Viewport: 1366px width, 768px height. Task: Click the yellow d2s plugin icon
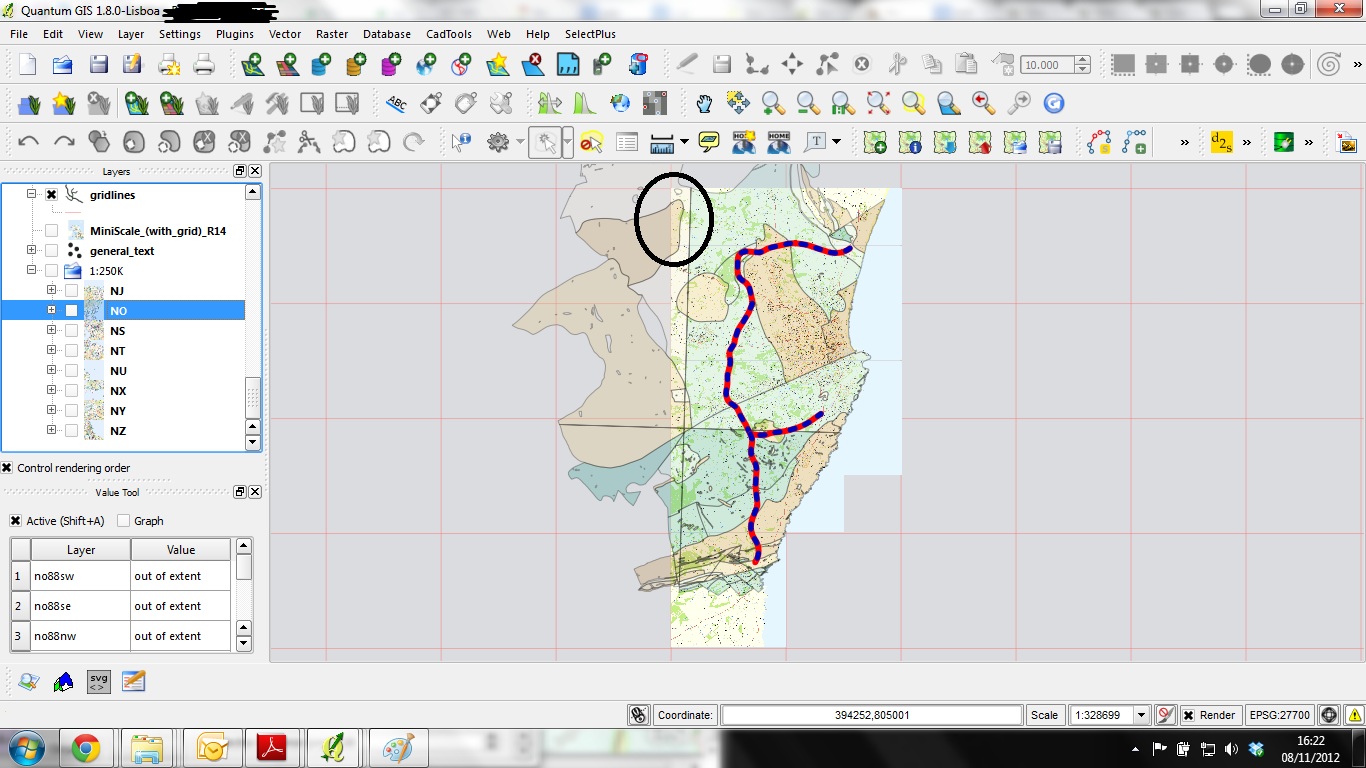point(1221,142)
